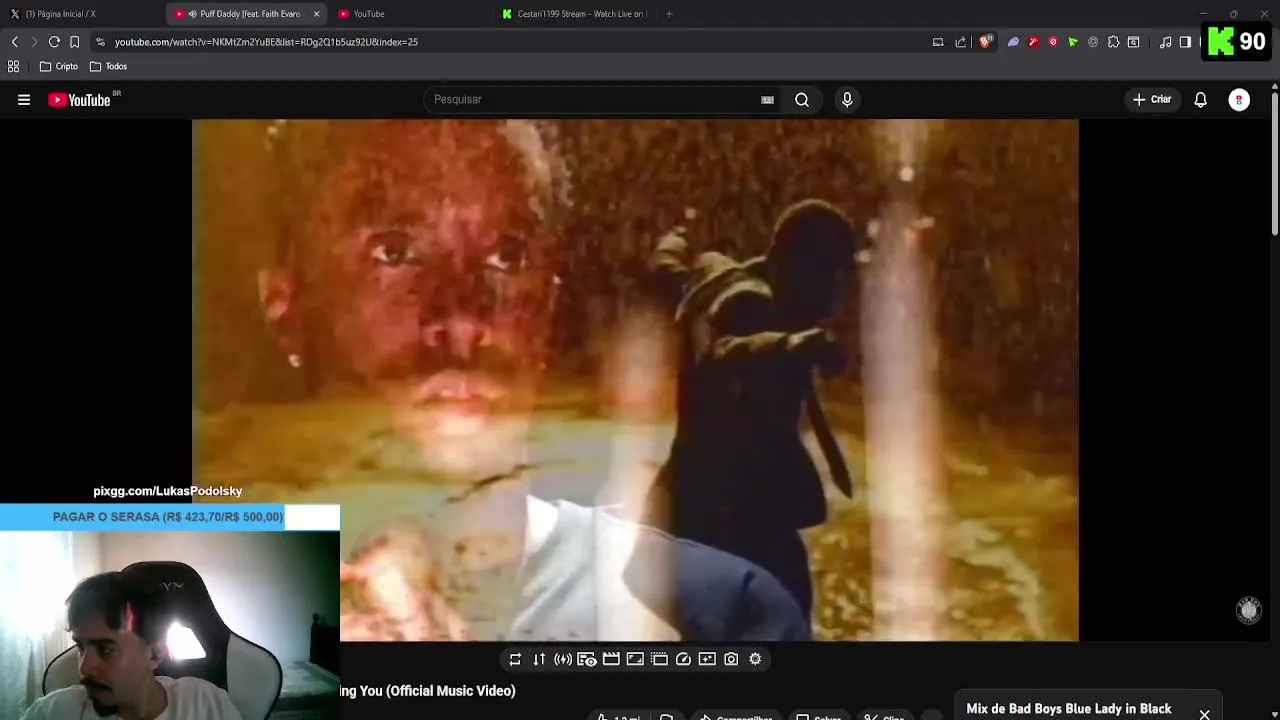Click the PAGAR O SERASA progress bar
This screenshot has height=720, width=1280.
[170, 517]
